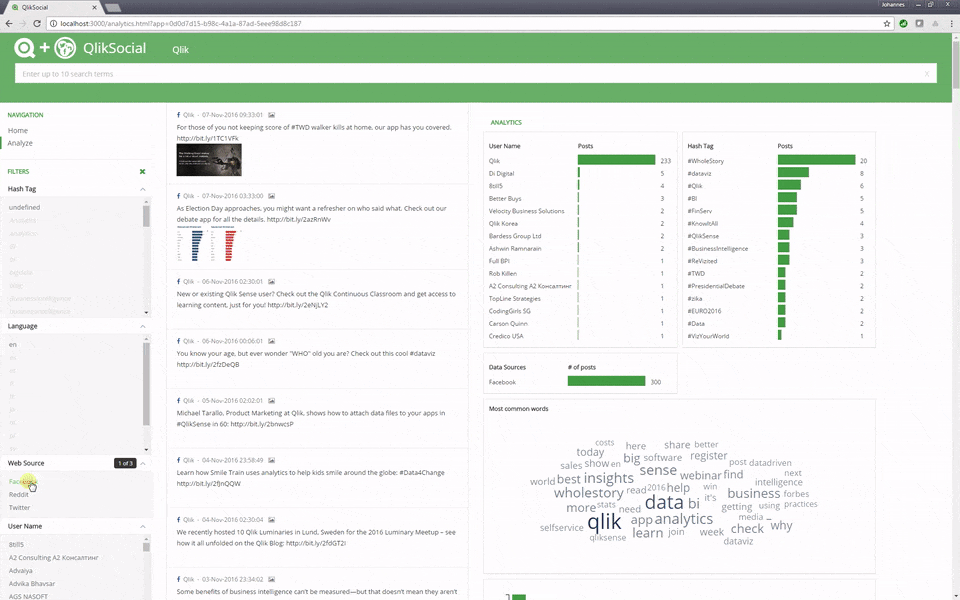Collapse the Web Source filter section

pyautogui.click(x=143, y=463)
